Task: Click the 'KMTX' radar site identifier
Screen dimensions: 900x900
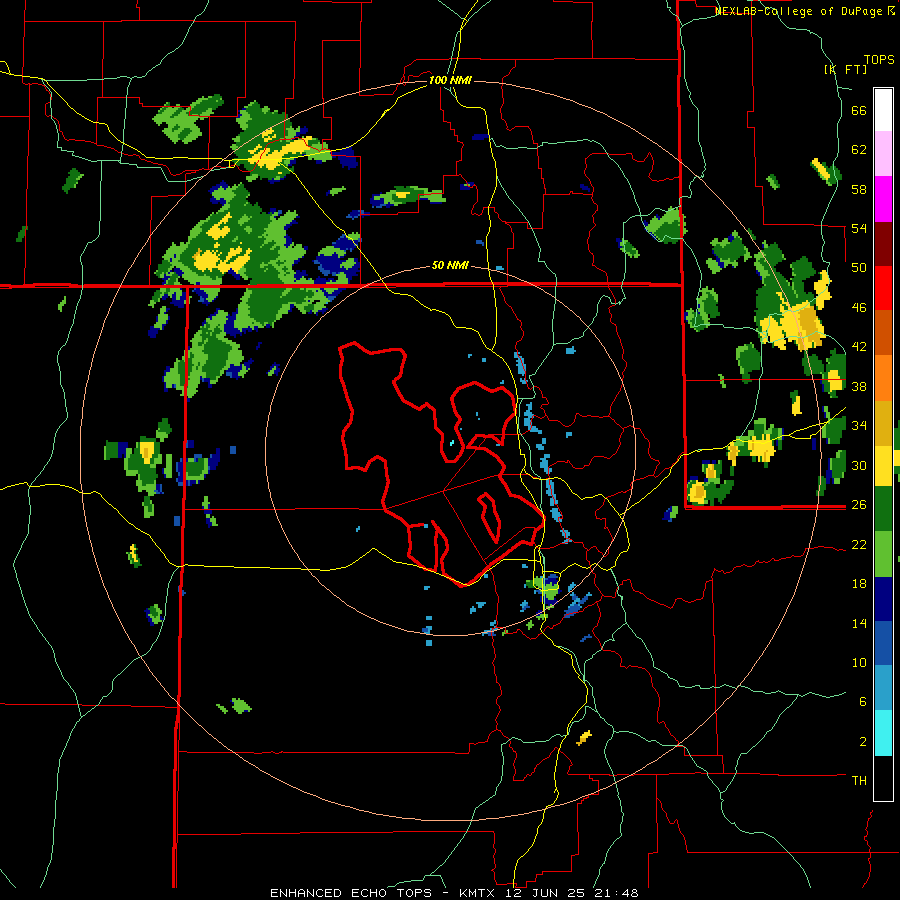Action: click(x=476, y=893)
